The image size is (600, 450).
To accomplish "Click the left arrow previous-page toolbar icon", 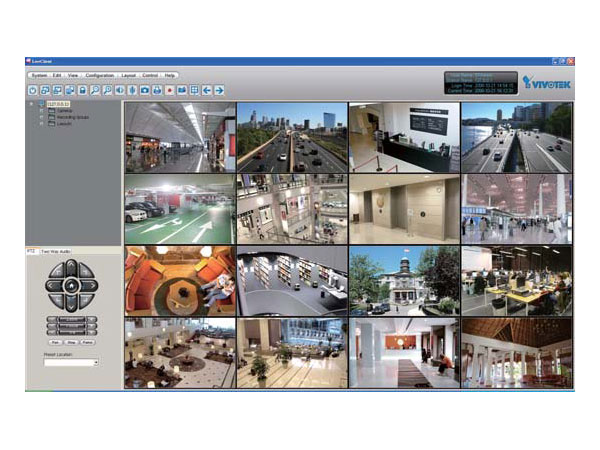I will click(207, 90).
